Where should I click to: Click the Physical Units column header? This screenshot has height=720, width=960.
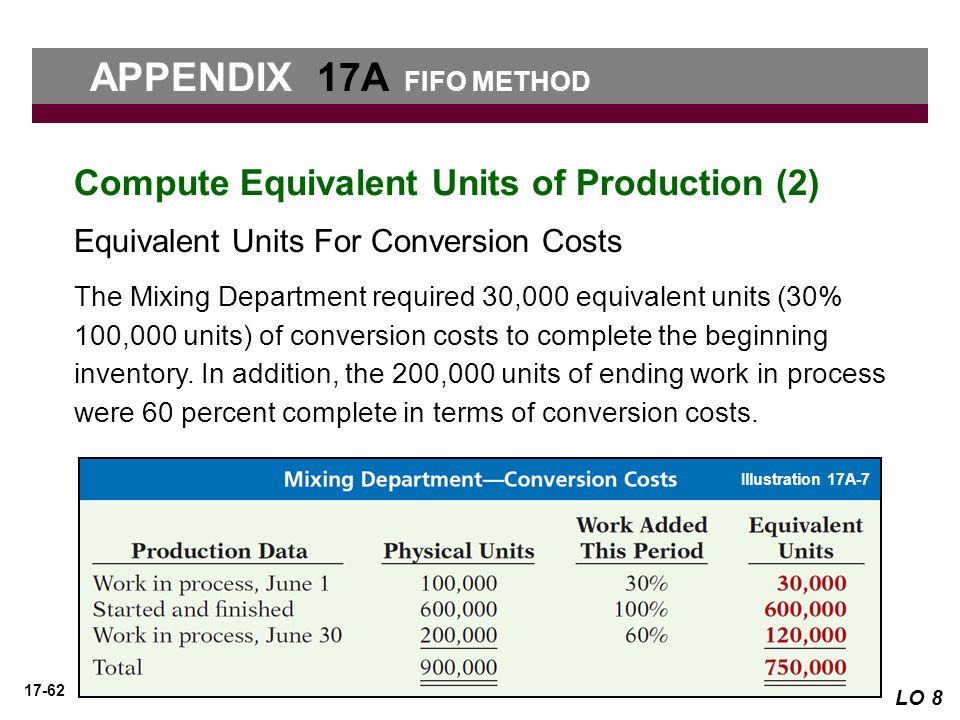click(x=459, y=551)
